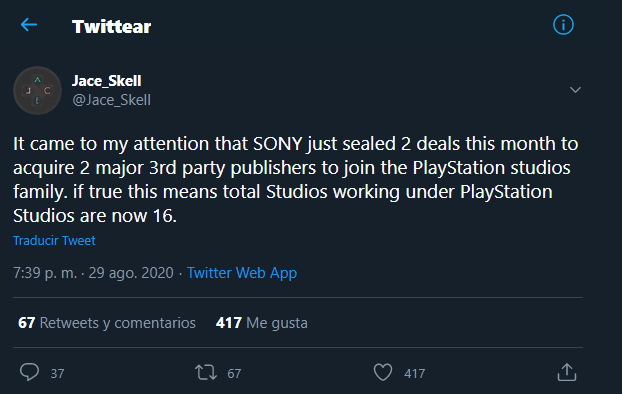Open the Twitter Web App source link
This screenshot has width=622, height=394.
(x=242, y=273)
